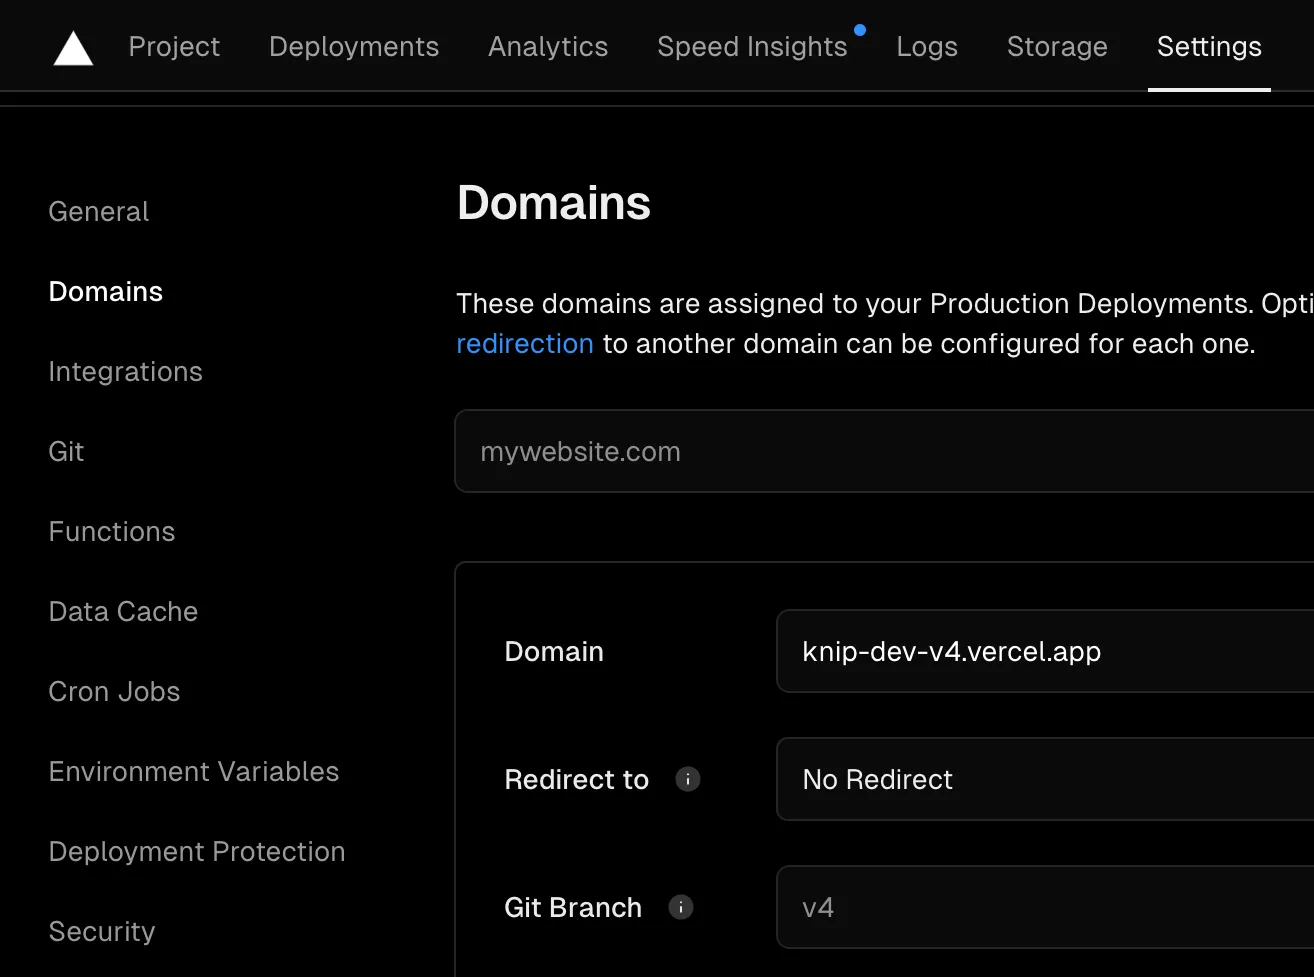Viewport: 1314px width, 977px height.
Task: Click the redirection link
Action: 525,343
